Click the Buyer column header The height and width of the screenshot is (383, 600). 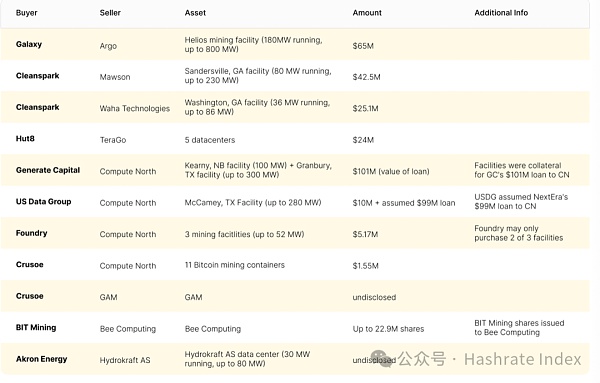[x=26, y=13]
